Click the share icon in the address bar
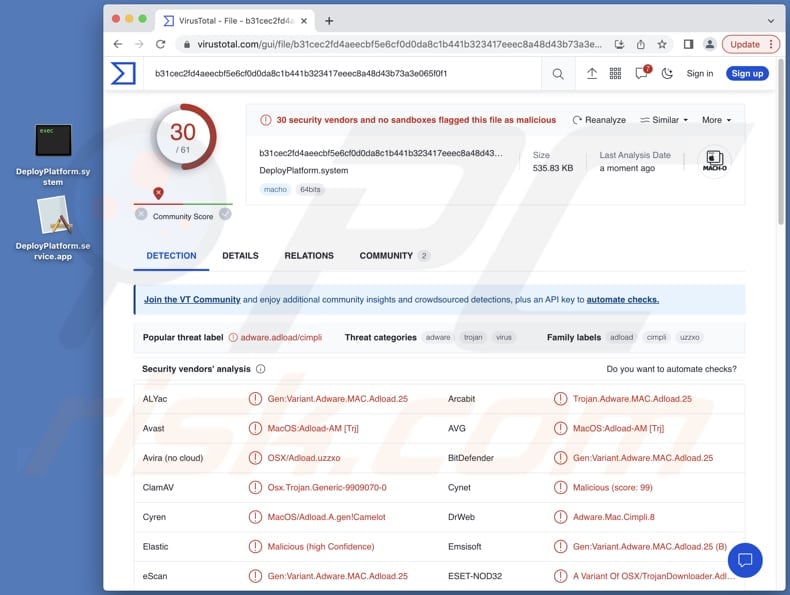Viewport: 790px width, 595px height. click(x=640, y=44)
